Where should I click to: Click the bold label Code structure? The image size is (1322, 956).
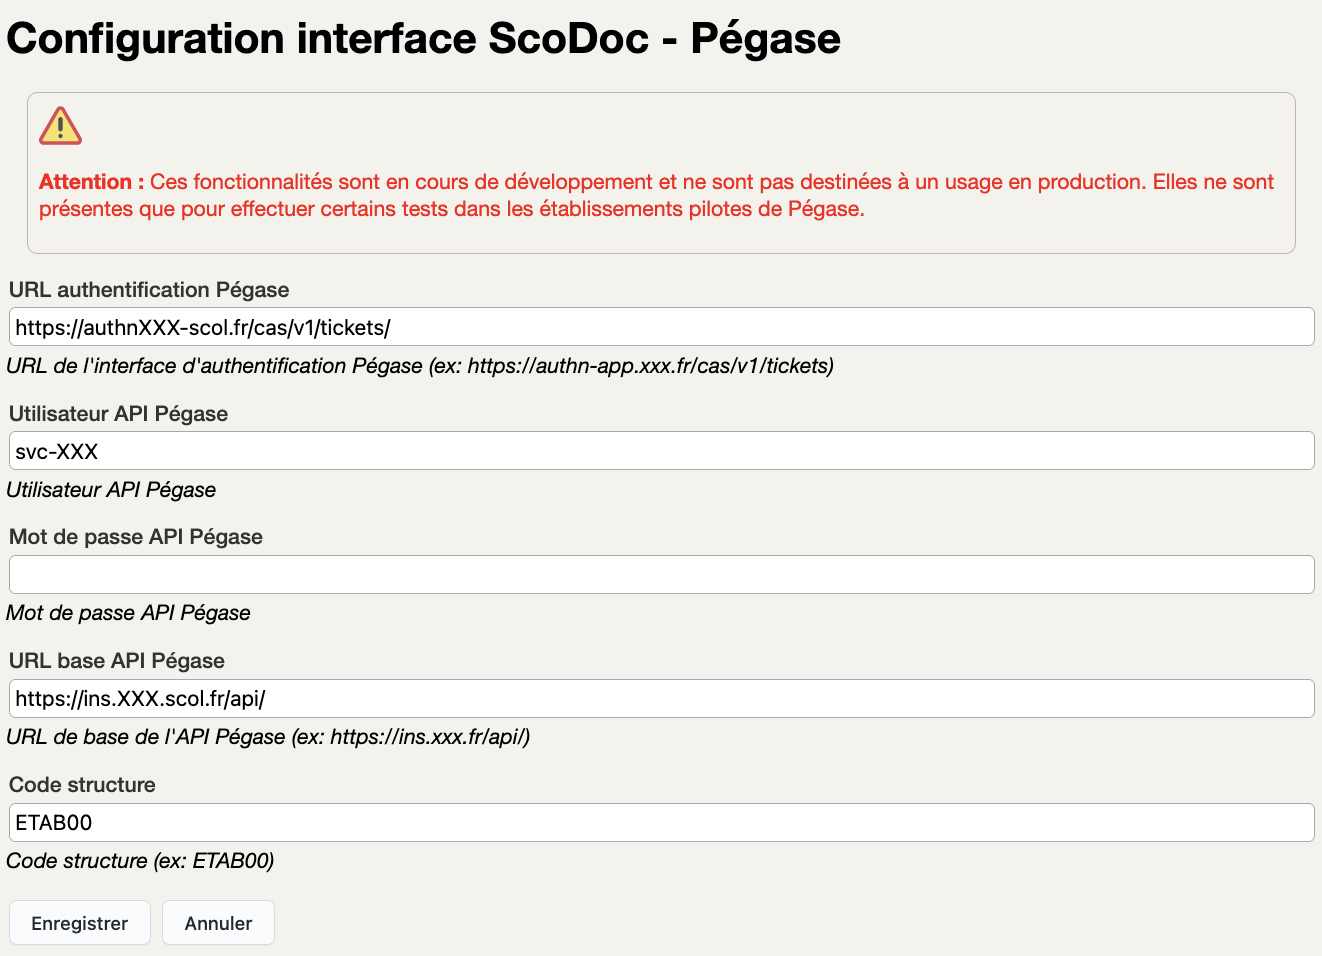pyautogui.click(x=82, y=785)
